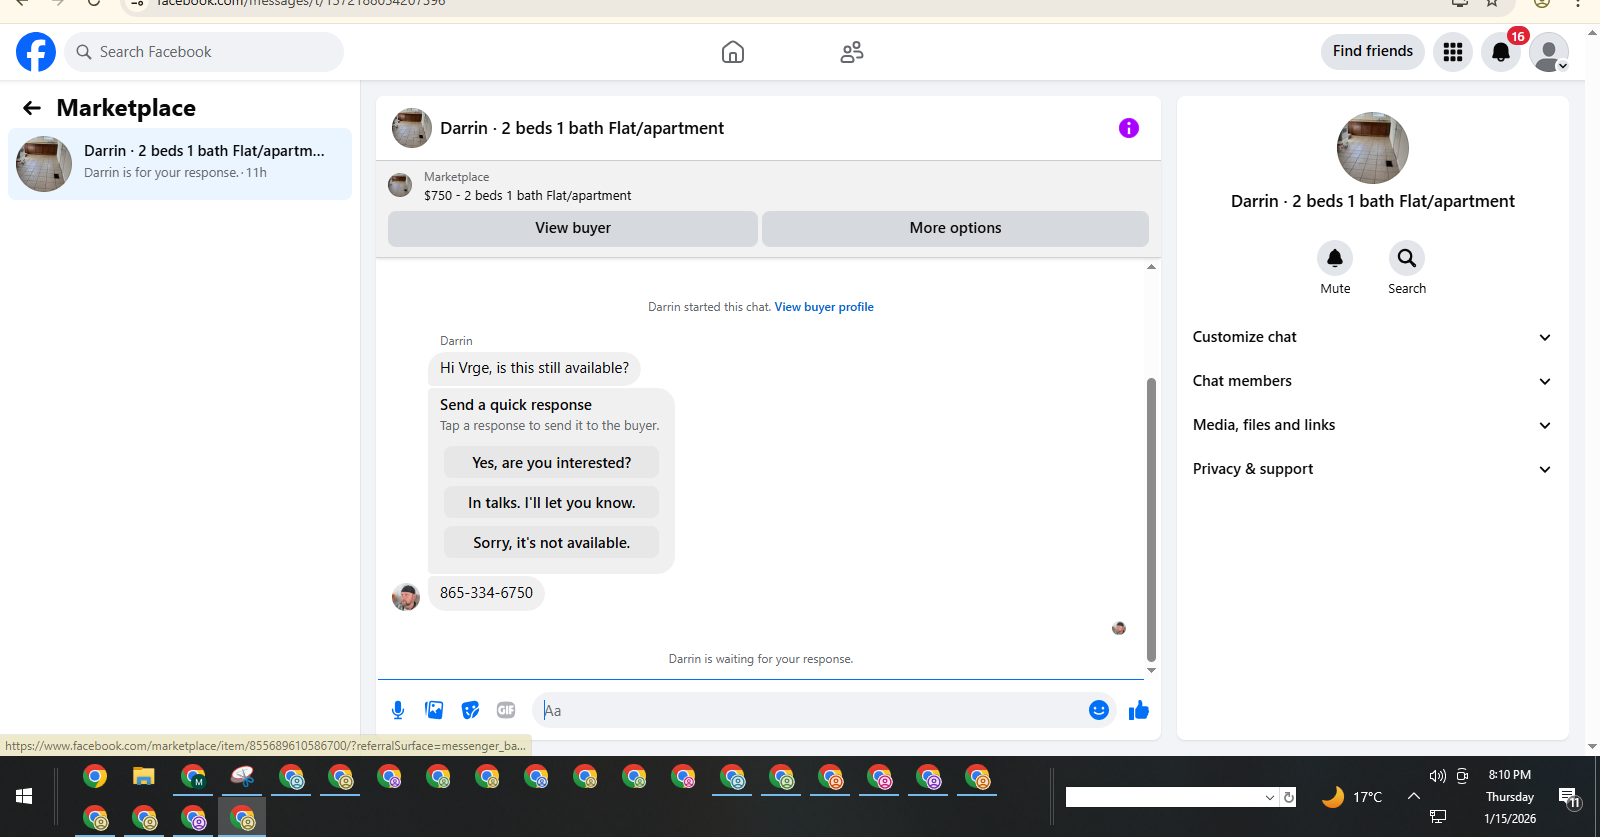Click the listing thumbnail in the chat header
The height and width of the screenshot is (837, 1600).
412,128
